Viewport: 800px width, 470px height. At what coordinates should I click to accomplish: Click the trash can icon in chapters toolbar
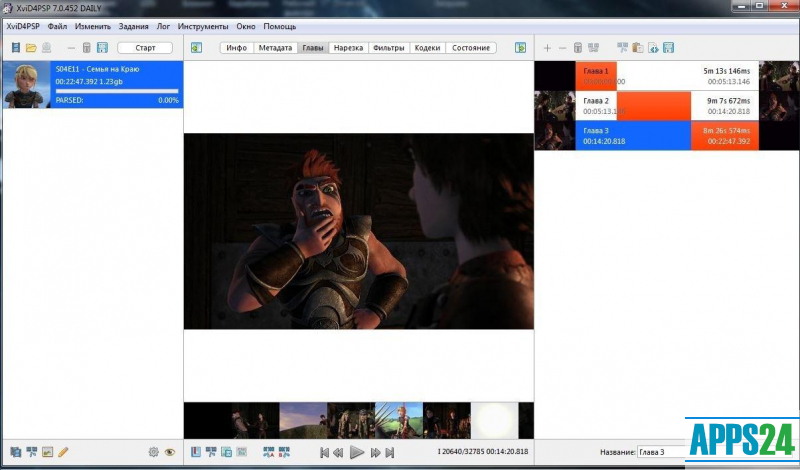578,47
